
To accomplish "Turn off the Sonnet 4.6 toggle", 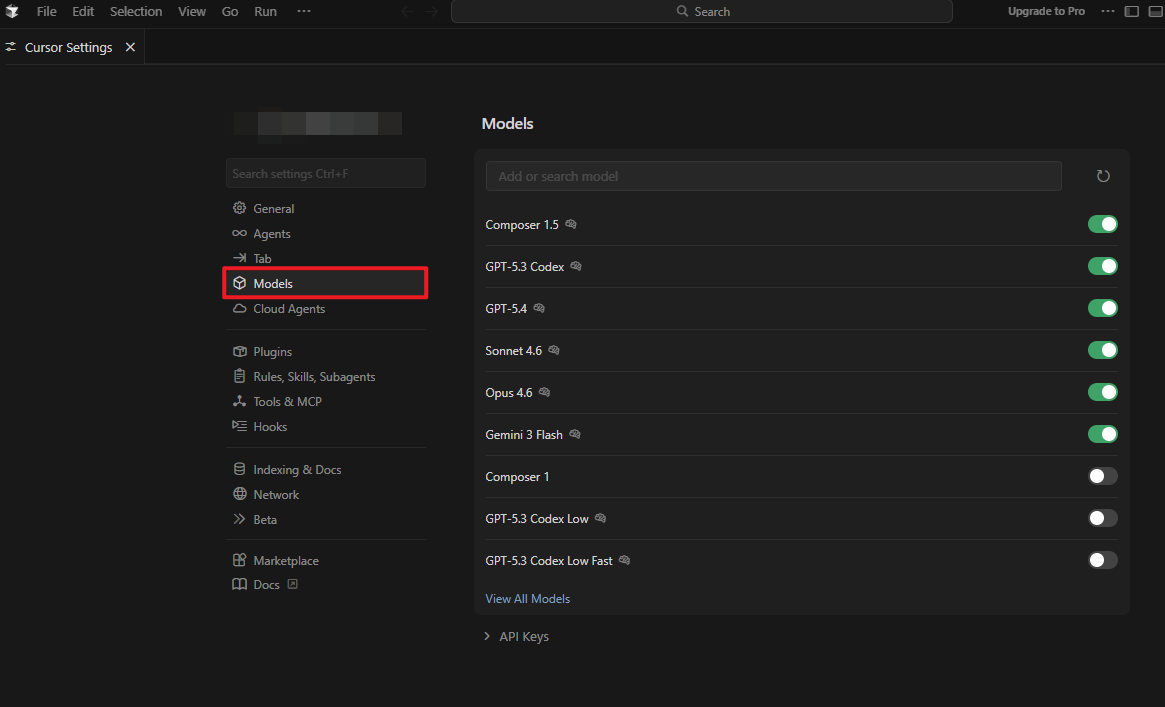I will coord(1103,350).
